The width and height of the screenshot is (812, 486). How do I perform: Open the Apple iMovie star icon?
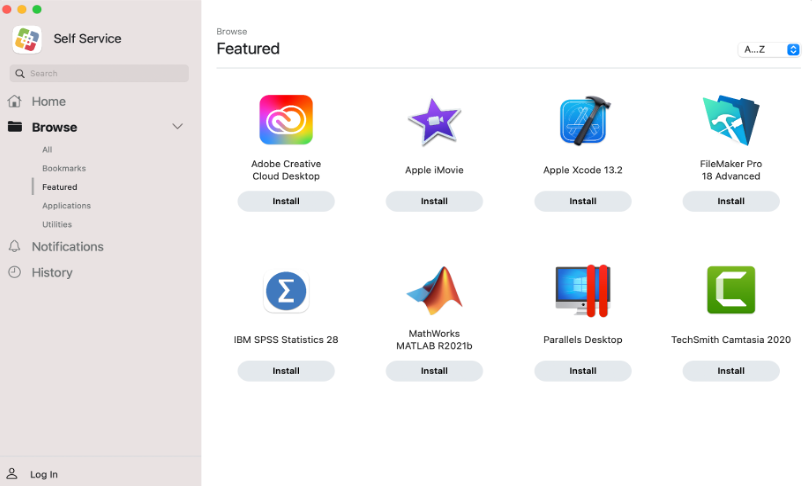click(434, 121)
